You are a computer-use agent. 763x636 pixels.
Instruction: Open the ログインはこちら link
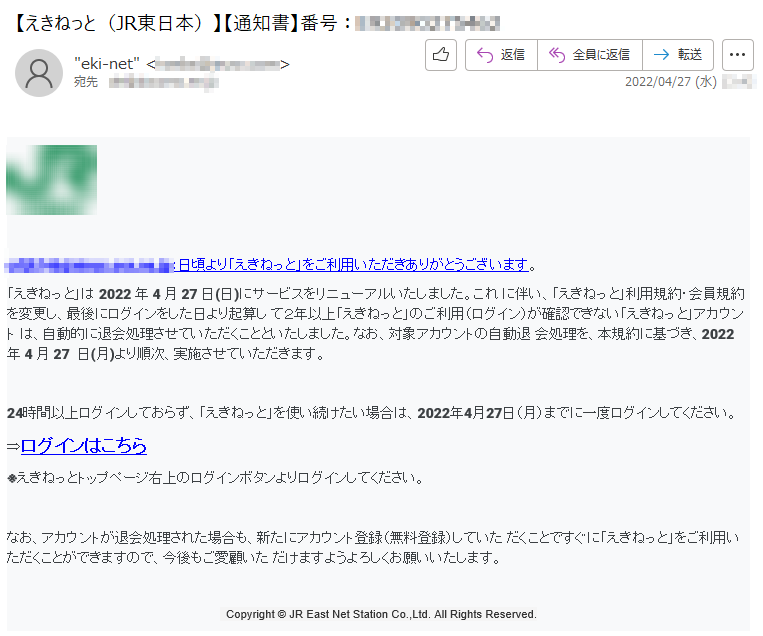pos(84,445)
